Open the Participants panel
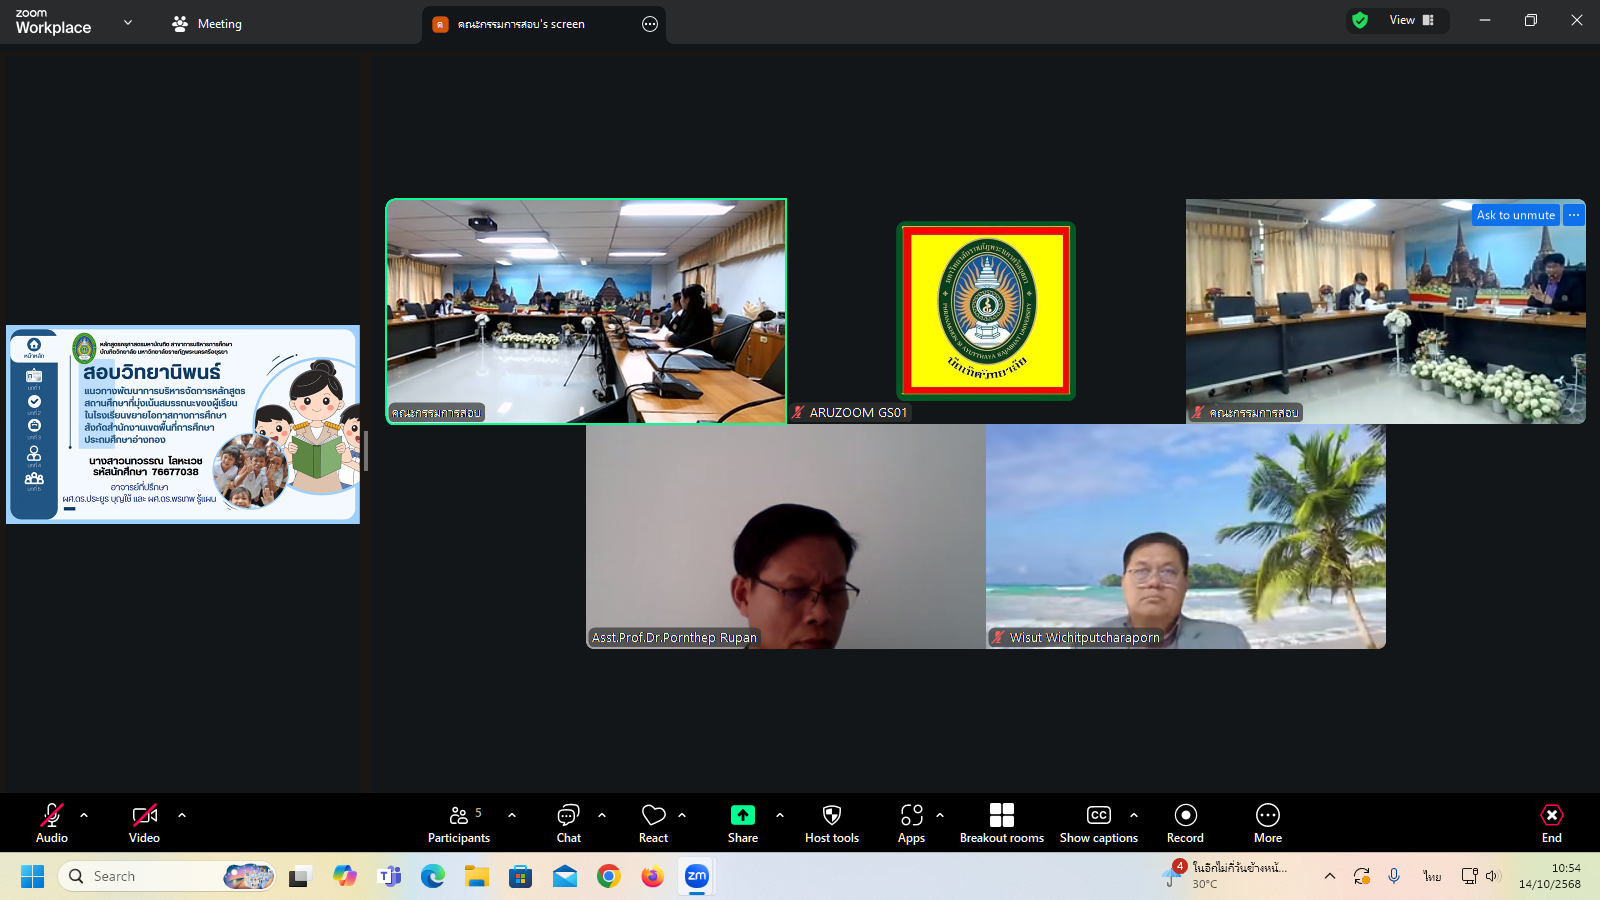 coord(459,823)
